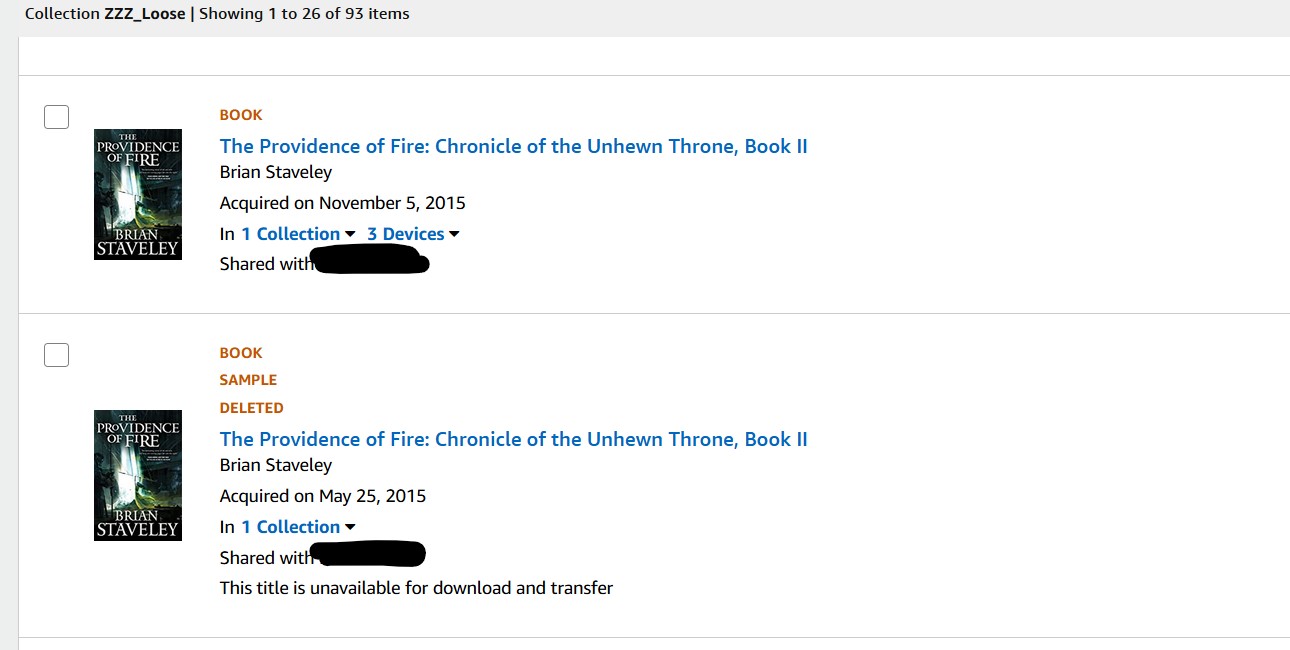Click 'Acquired on November 5, 2015' text
The width and height of the screenshot is (1290, 650).
tap(343, 203)
